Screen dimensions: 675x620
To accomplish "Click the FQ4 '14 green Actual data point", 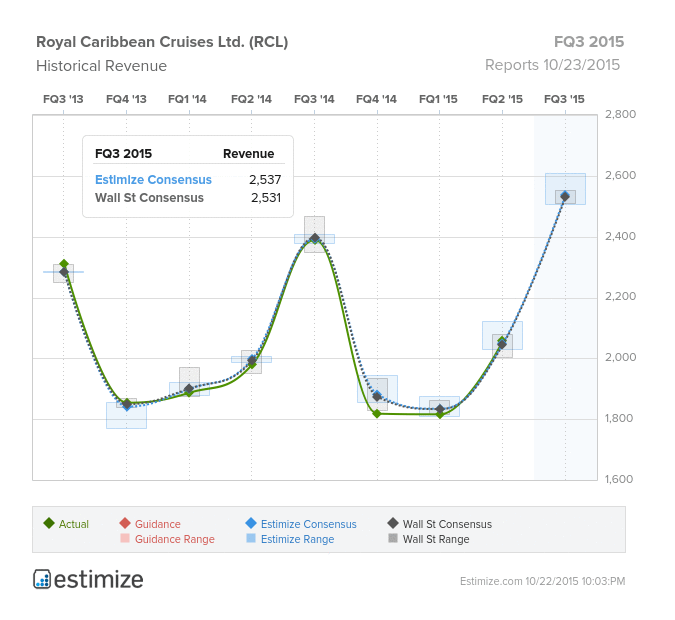I will pyautogui.click(x=377, y=414).
